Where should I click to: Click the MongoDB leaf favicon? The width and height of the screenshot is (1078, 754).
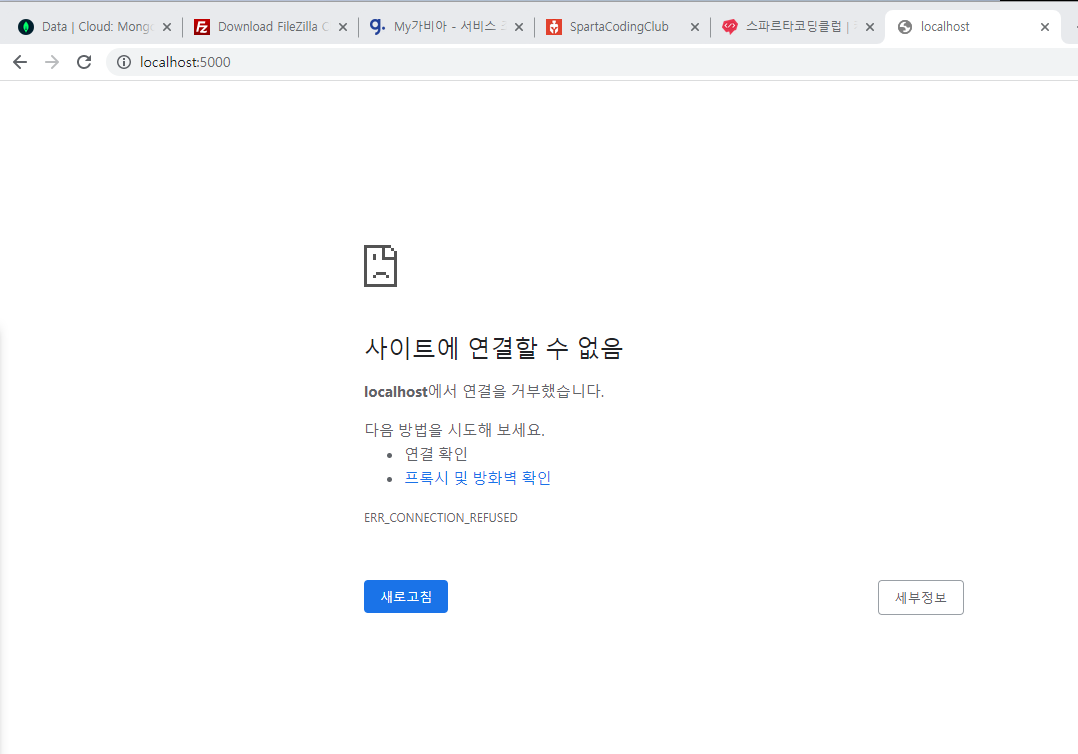pos(25,27)
